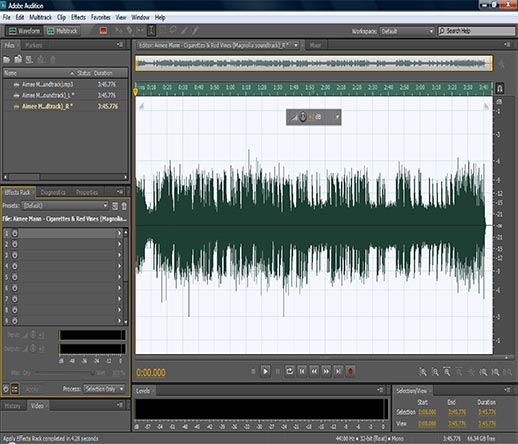Toggle Loop Playback button
This screenshot has width=518, height=444.
[x=289, y=371]
